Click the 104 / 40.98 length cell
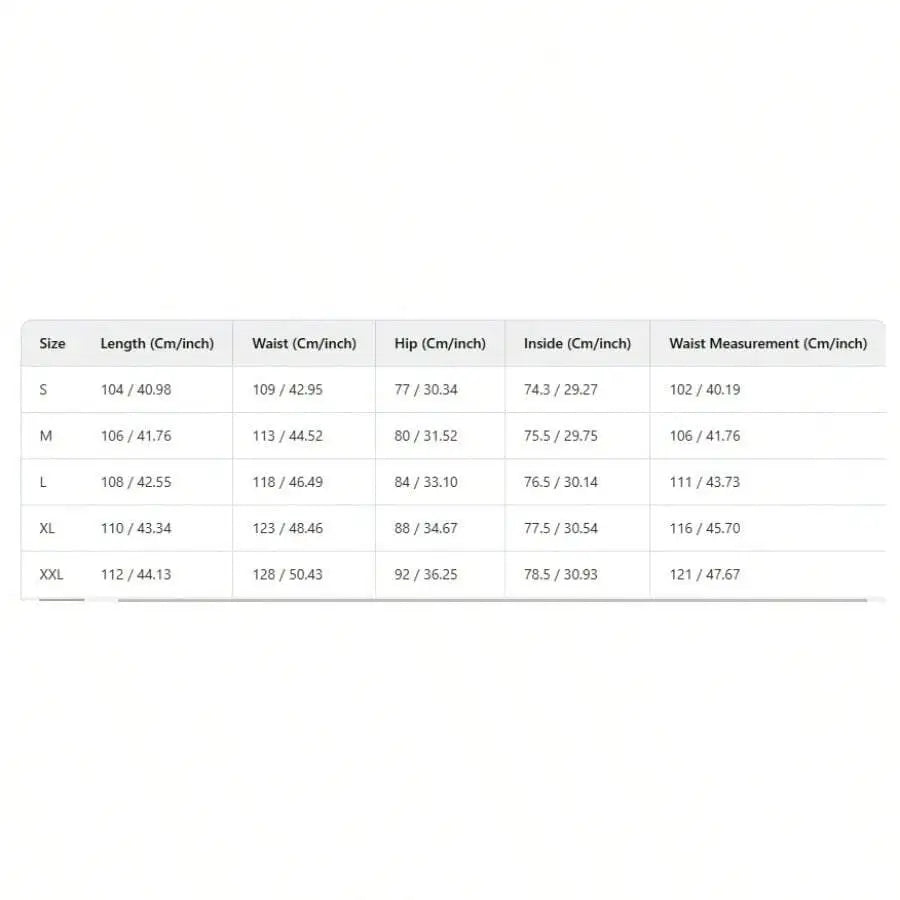The width and height of the screenshot is (900, 900). pos(136,390)
